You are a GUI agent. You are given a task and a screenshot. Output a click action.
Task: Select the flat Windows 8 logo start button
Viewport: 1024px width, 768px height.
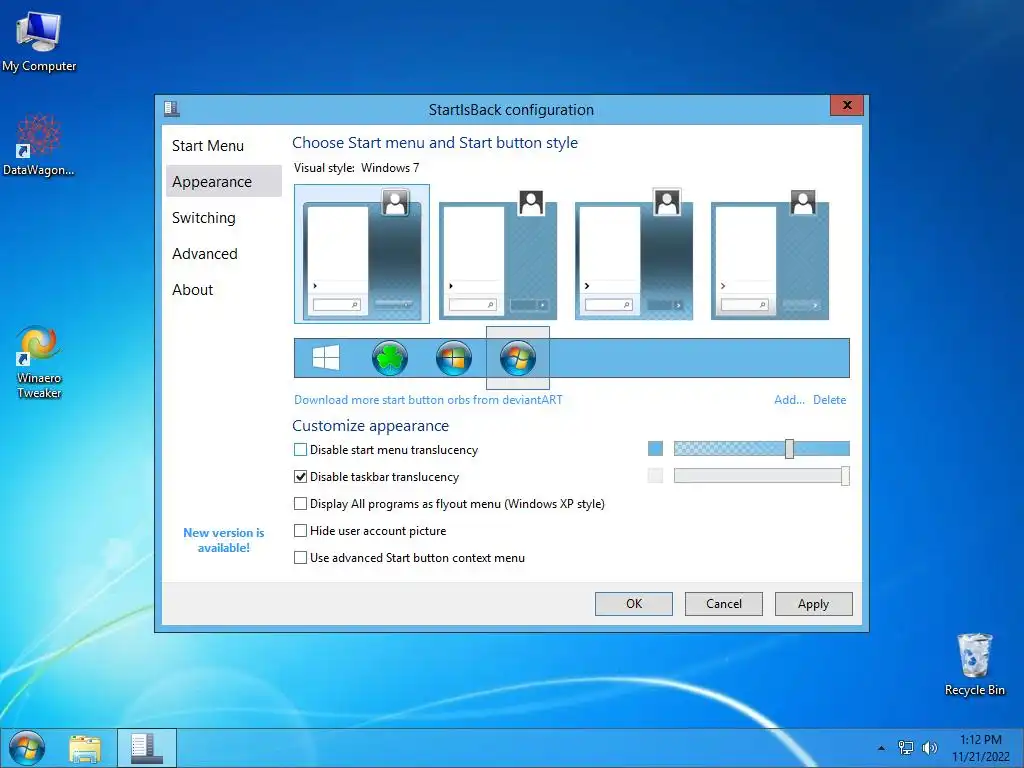pos(326,358)
